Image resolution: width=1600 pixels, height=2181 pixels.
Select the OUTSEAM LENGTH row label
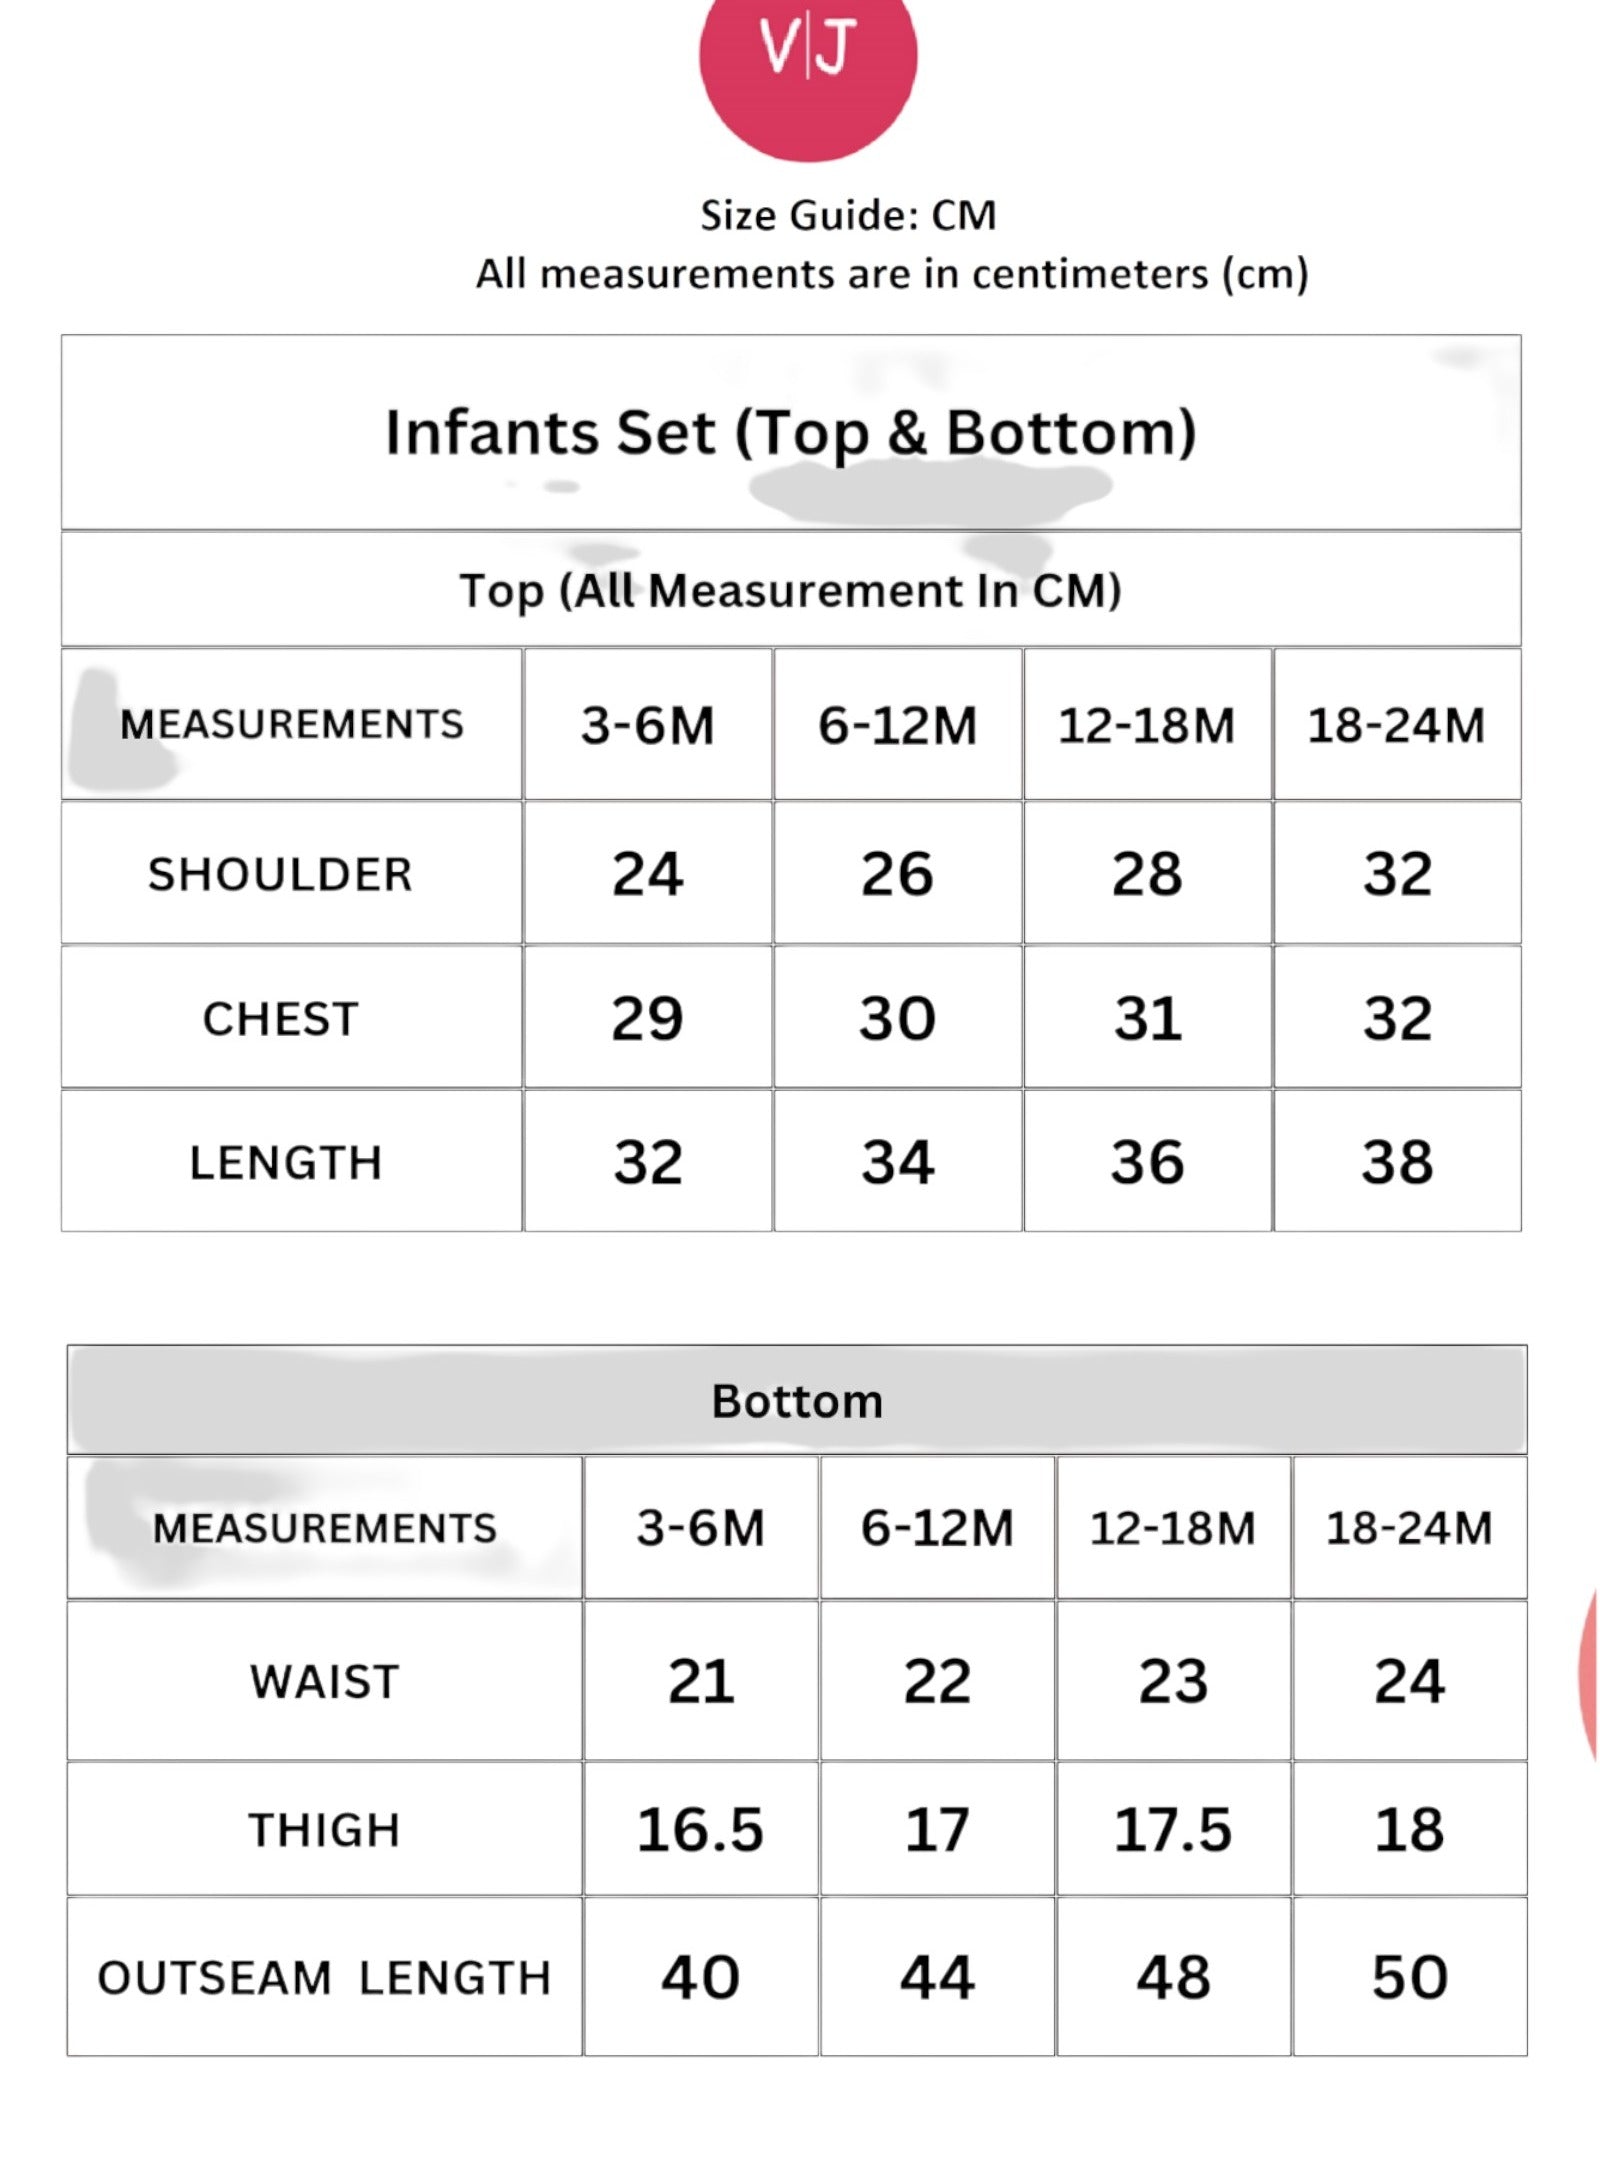(325, 1978)
